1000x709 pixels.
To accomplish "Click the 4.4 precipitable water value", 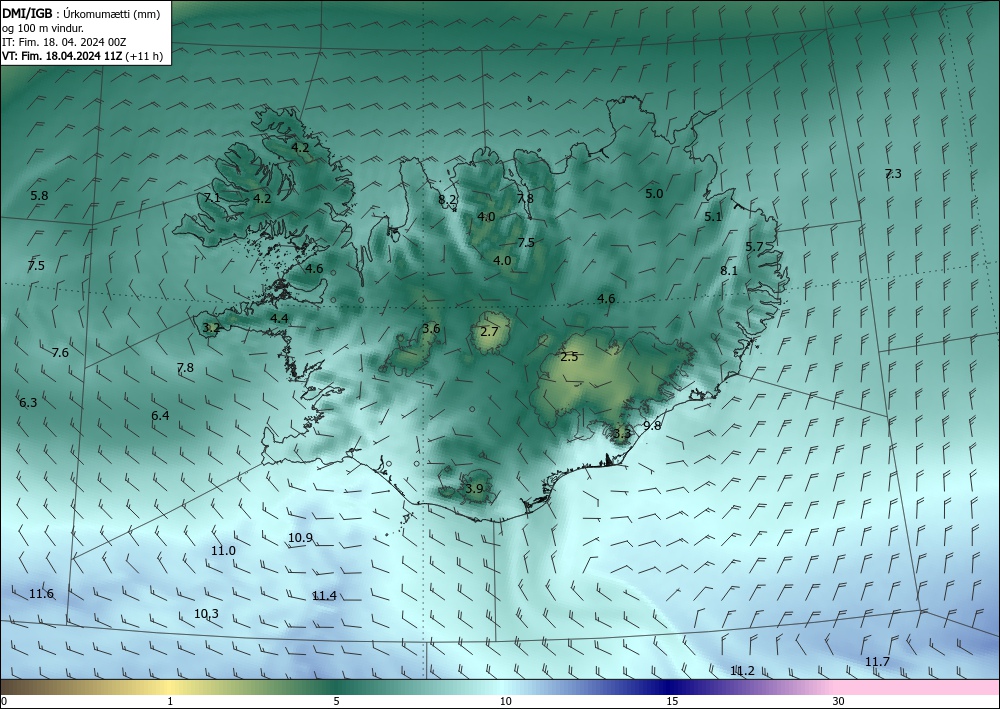I will tap(279, 319).
